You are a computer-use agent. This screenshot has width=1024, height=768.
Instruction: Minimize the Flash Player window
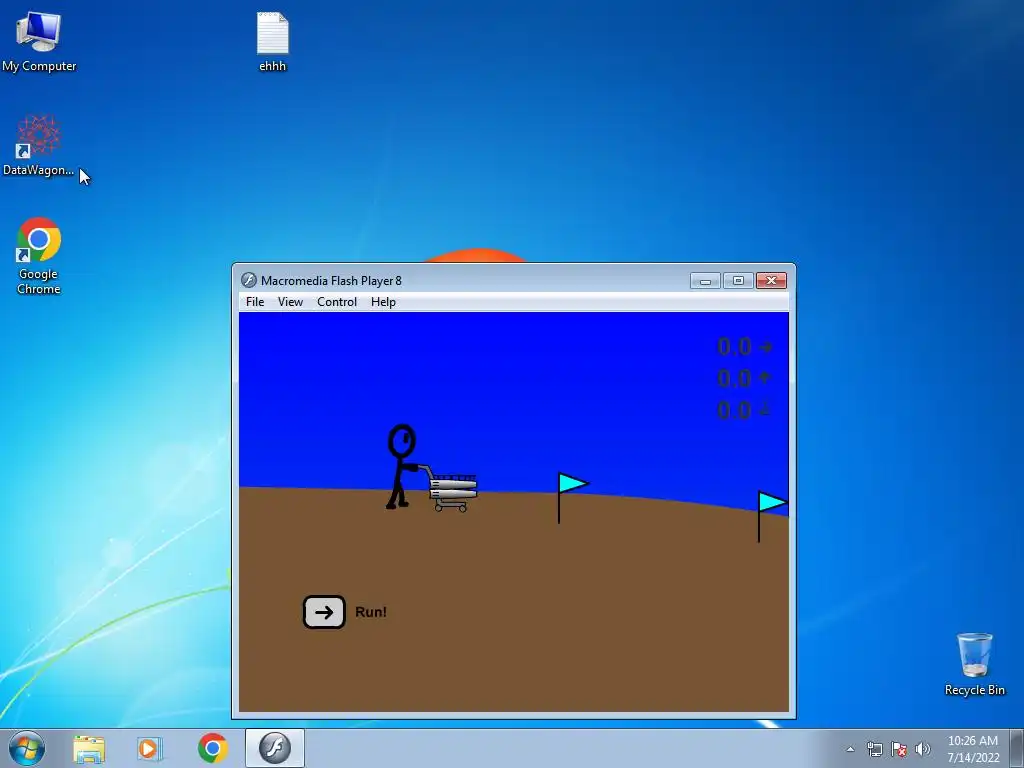pos(705,281)
